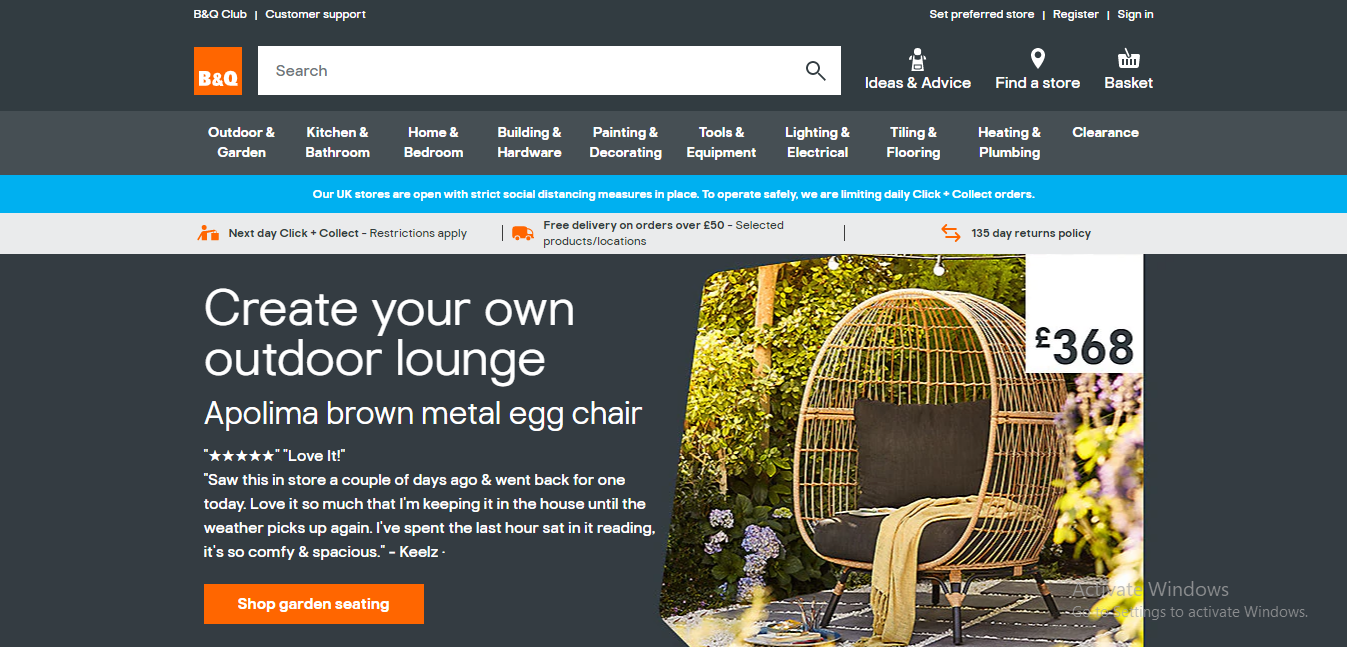
Task: Select Heating & Plumbing
Action: [x=1008, y=142]
